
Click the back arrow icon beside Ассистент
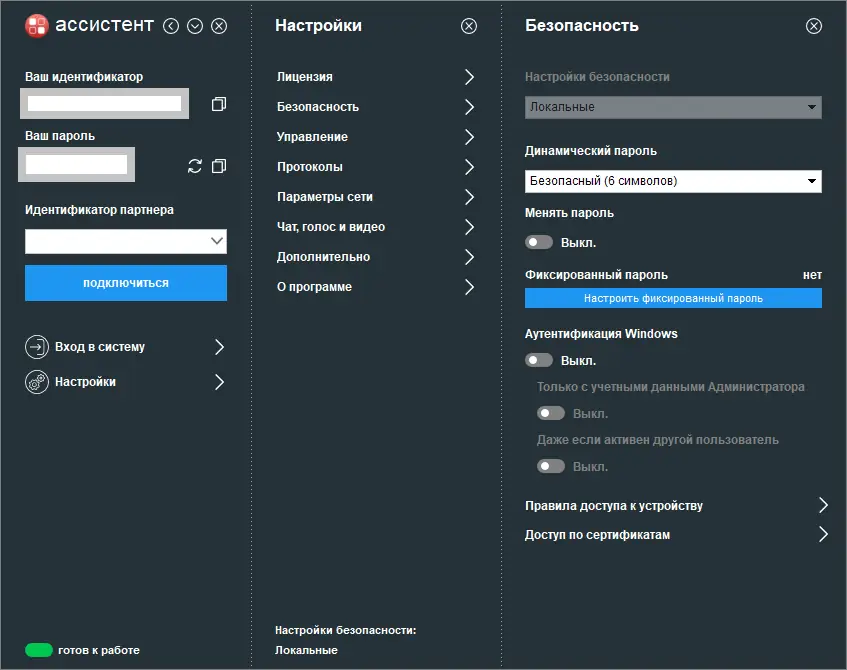pos(171,27)
